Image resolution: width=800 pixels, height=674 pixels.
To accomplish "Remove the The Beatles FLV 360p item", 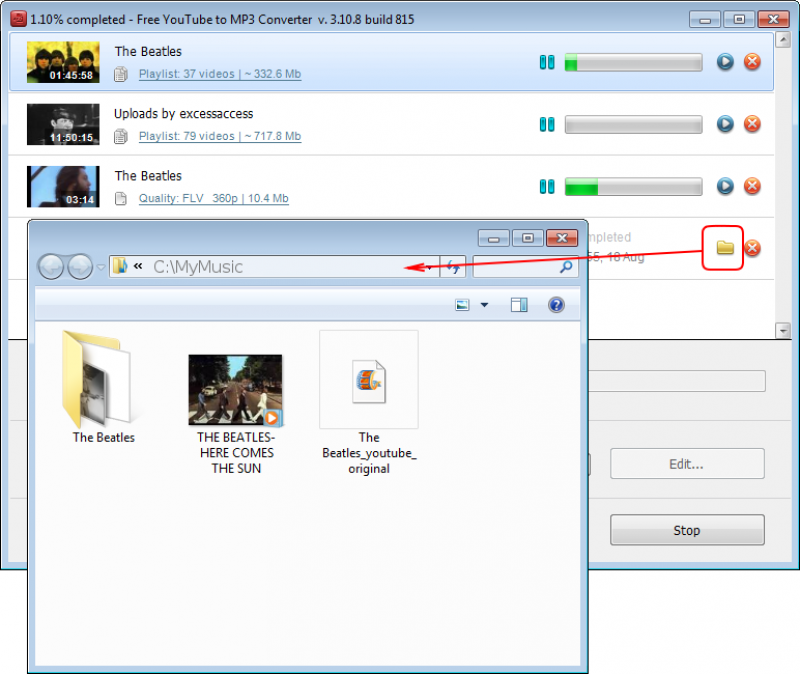I will pos(752,186).
